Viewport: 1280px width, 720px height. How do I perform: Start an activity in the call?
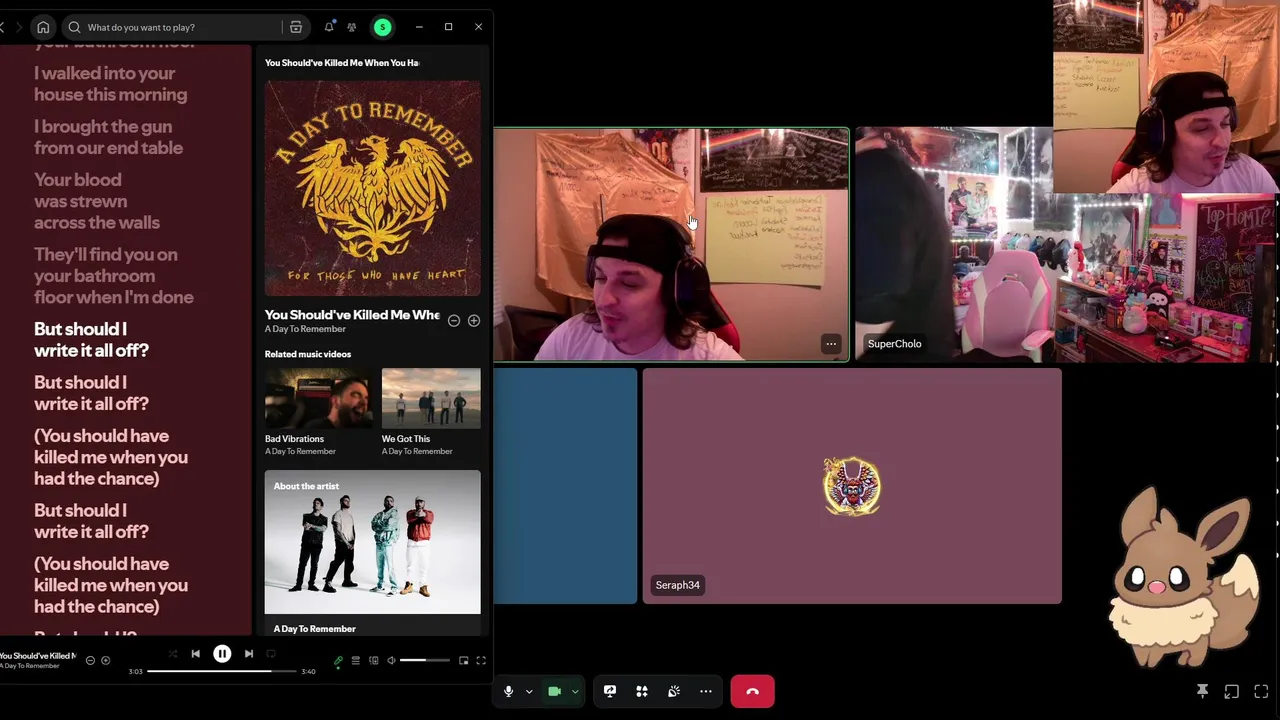642,691
